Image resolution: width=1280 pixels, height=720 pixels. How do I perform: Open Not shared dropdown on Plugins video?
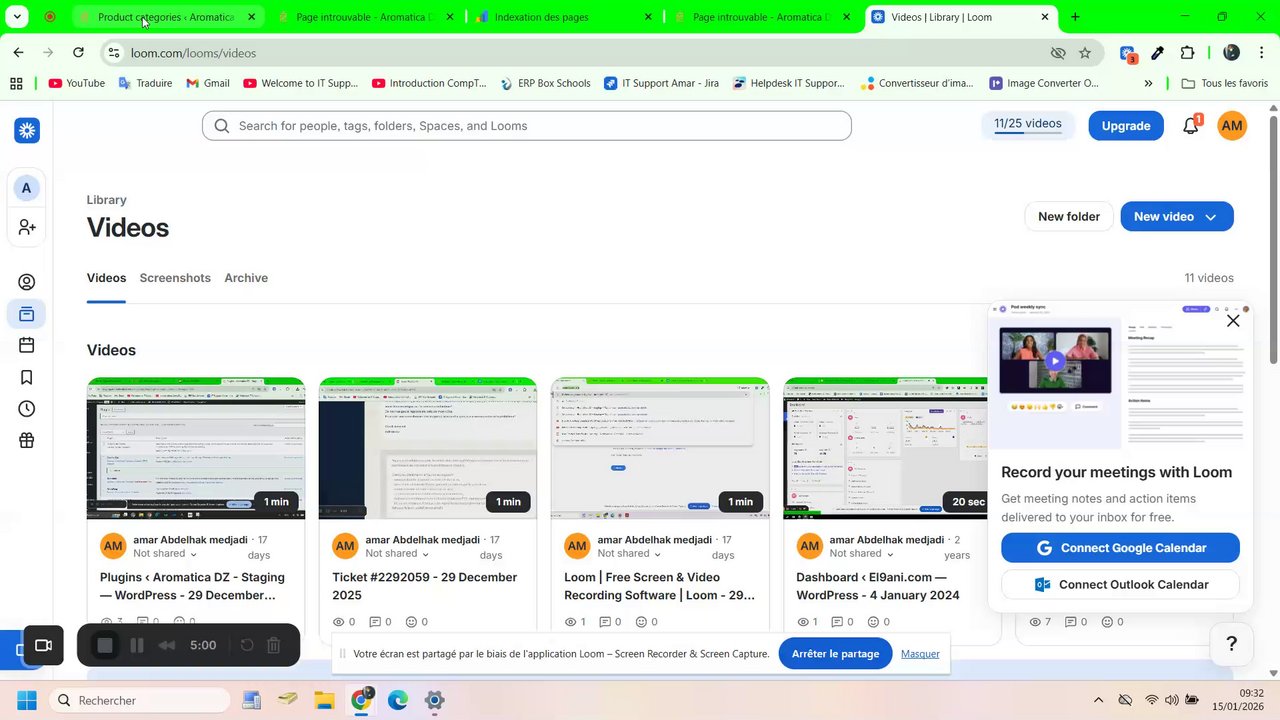165,554
